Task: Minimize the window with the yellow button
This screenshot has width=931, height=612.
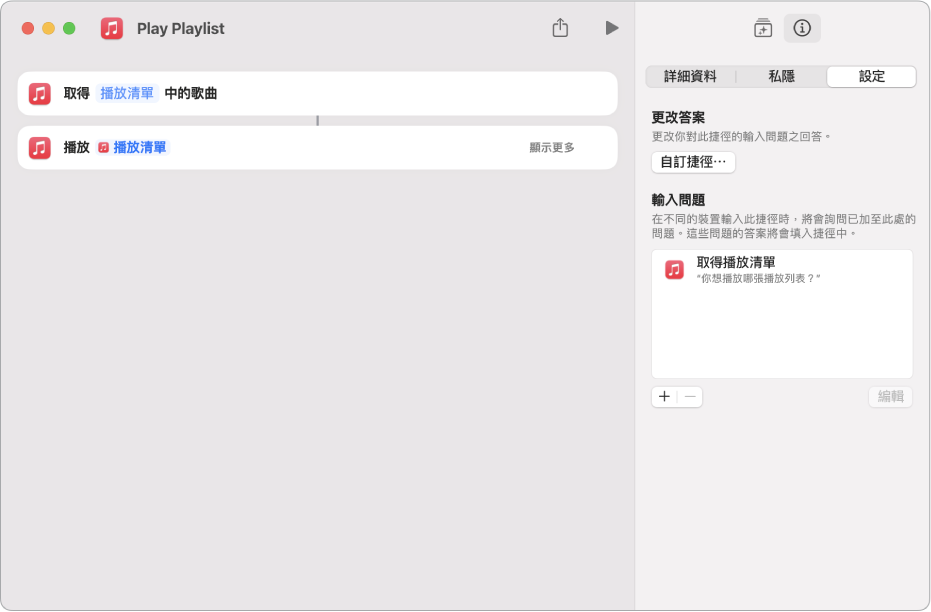Action: [49, 28]
